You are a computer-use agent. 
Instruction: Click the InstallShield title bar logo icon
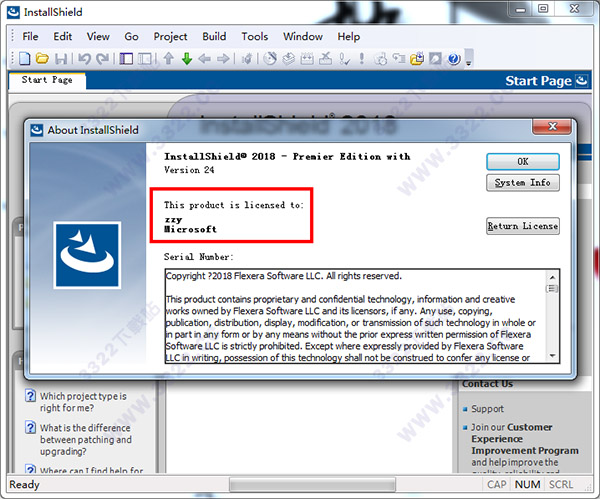[x=13, y=12]
